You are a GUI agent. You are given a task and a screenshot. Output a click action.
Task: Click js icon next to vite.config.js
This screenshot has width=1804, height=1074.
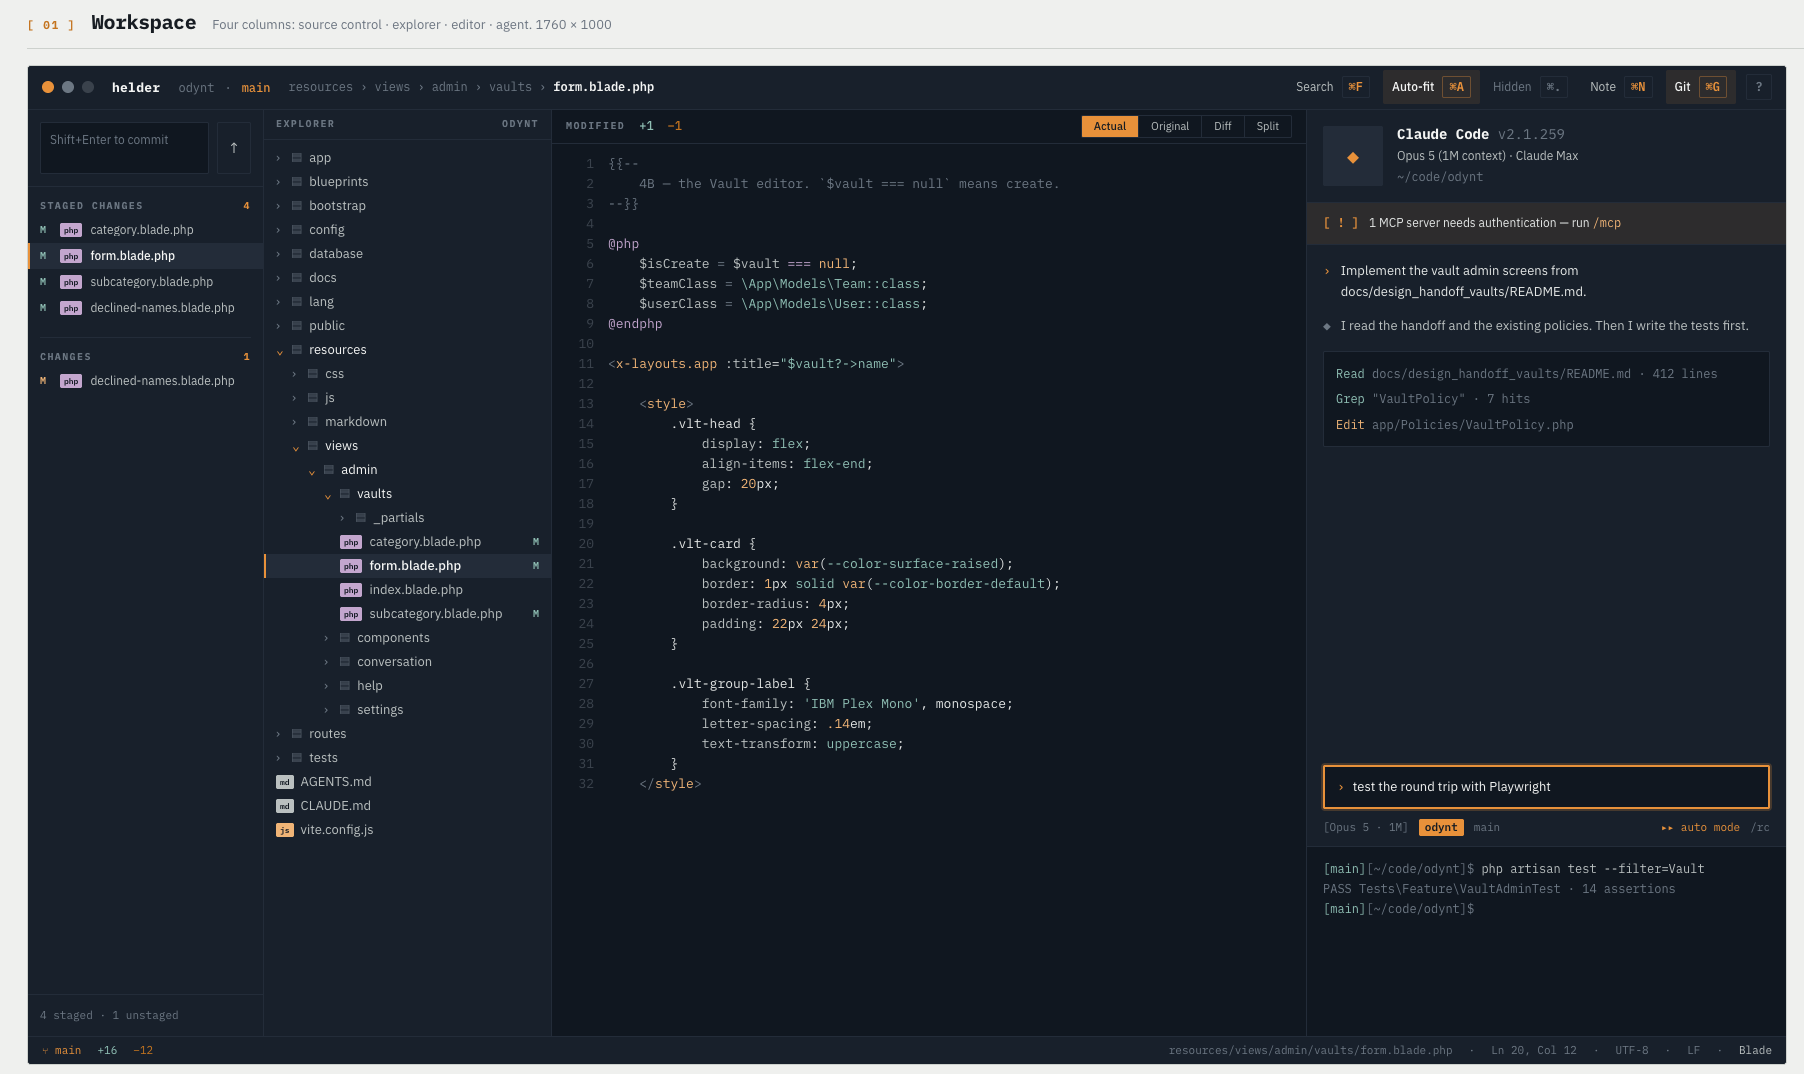(x=285, y=830)
